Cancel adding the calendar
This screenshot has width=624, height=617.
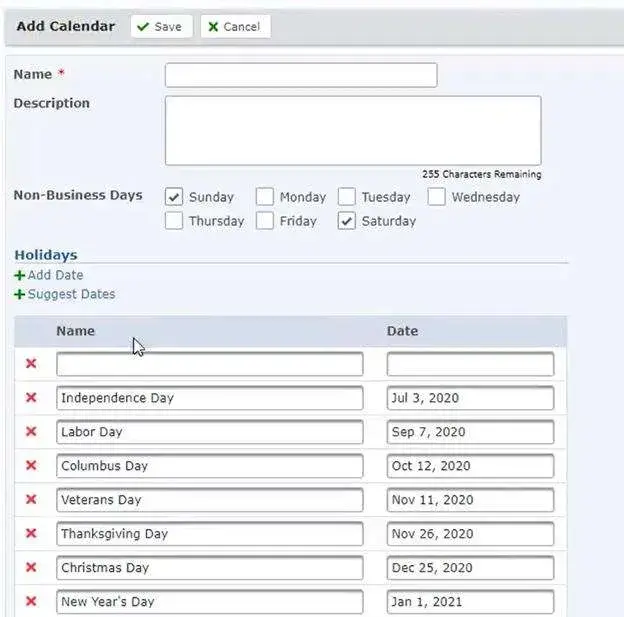pos(236,27)
